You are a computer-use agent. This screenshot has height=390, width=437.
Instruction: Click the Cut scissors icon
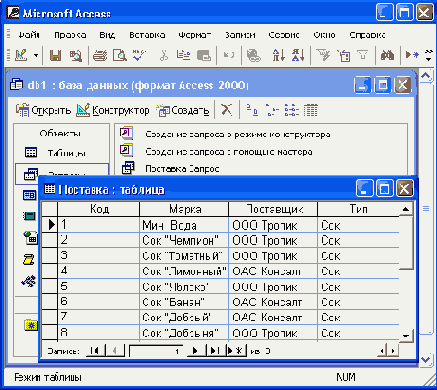click(x=163, y=55)
